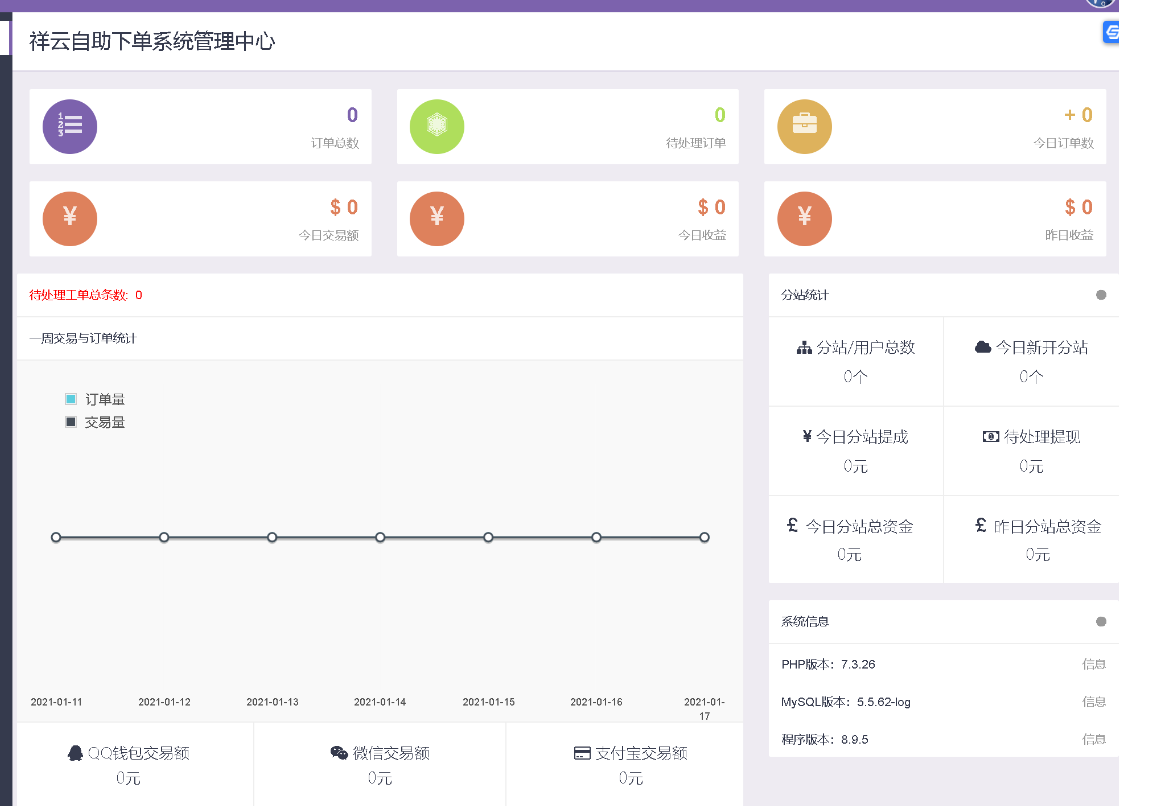Image resolution: width=1171 pixels, height=806 pixels.
Task: Click the 2021-01-13 chart data point
Action: point(272,537)
